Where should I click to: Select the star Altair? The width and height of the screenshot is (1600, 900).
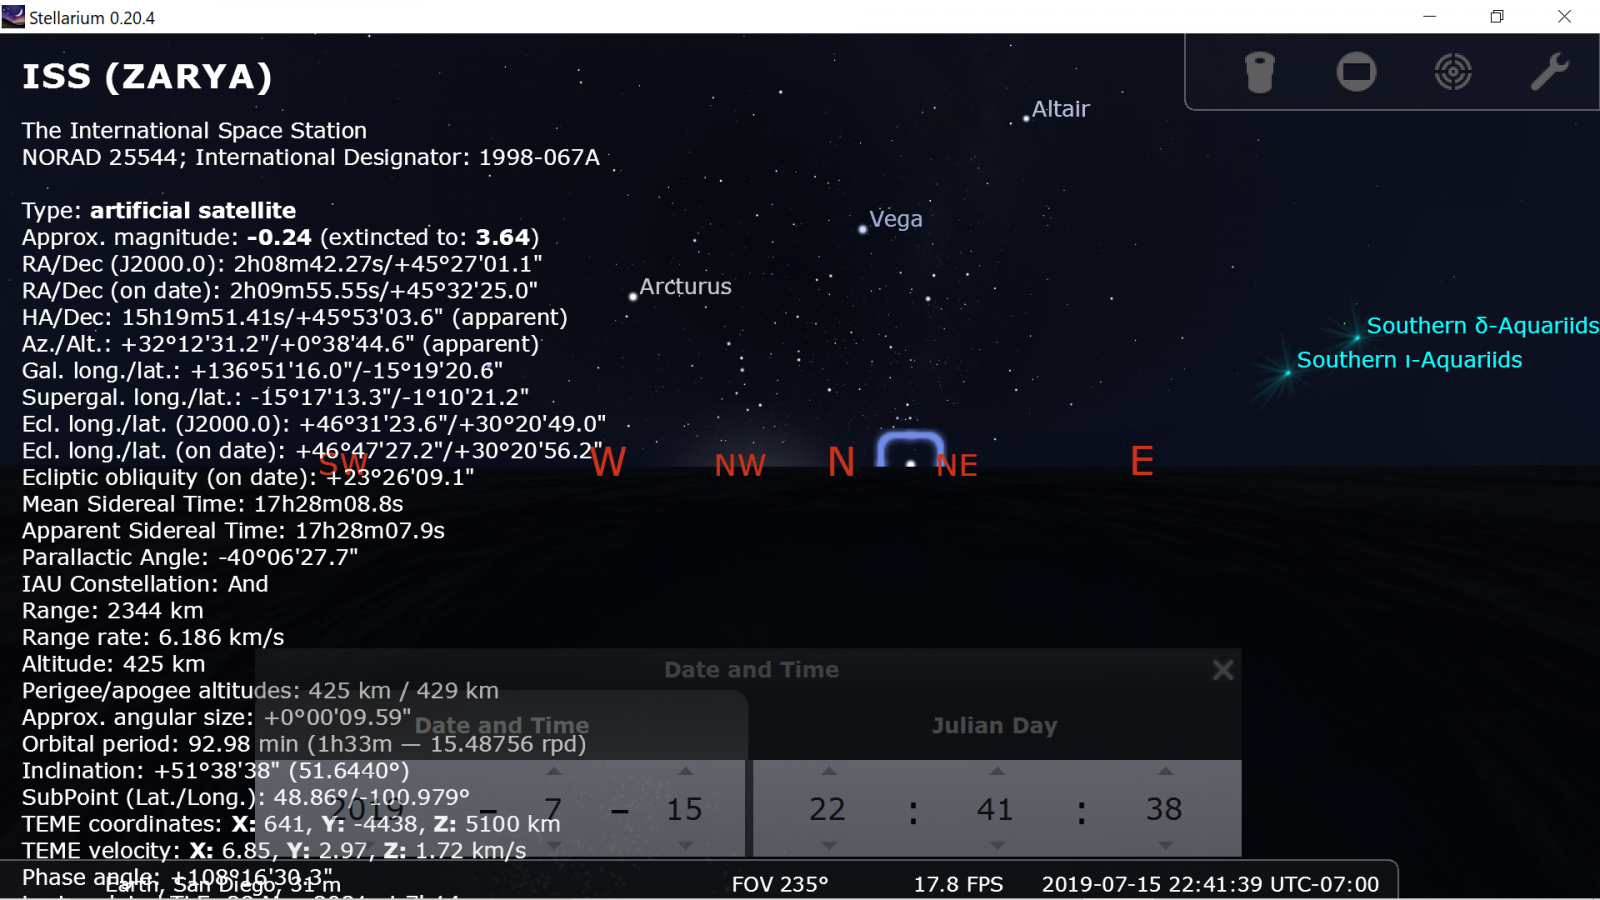click(1026, 119)
